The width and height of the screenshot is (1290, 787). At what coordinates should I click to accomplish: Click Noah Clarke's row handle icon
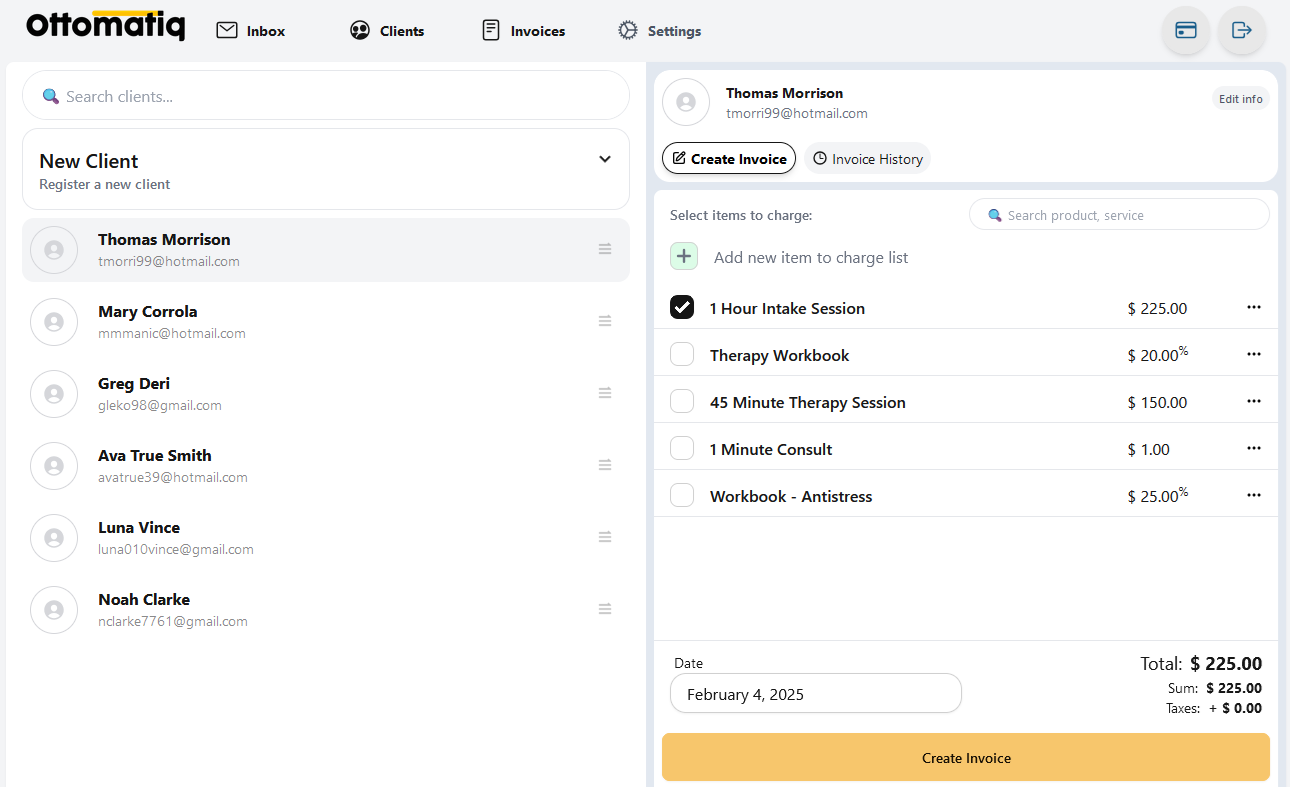[x=605, y=609]
